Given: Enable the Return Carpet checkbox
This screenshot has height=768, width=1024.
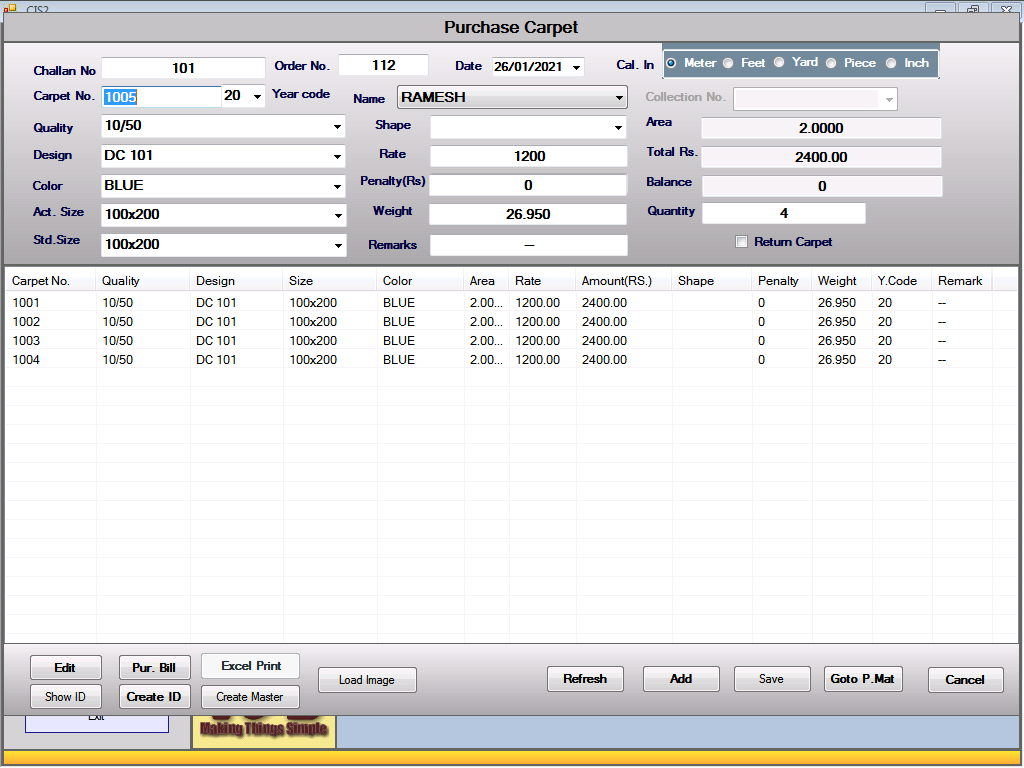Looking at the screenshot, I should click(741, 242).
